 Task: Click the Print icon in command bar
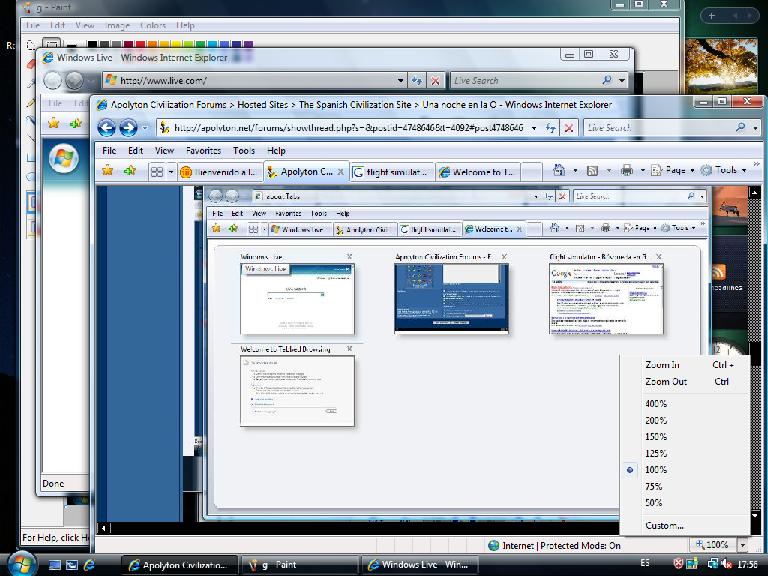click(626, 171)
